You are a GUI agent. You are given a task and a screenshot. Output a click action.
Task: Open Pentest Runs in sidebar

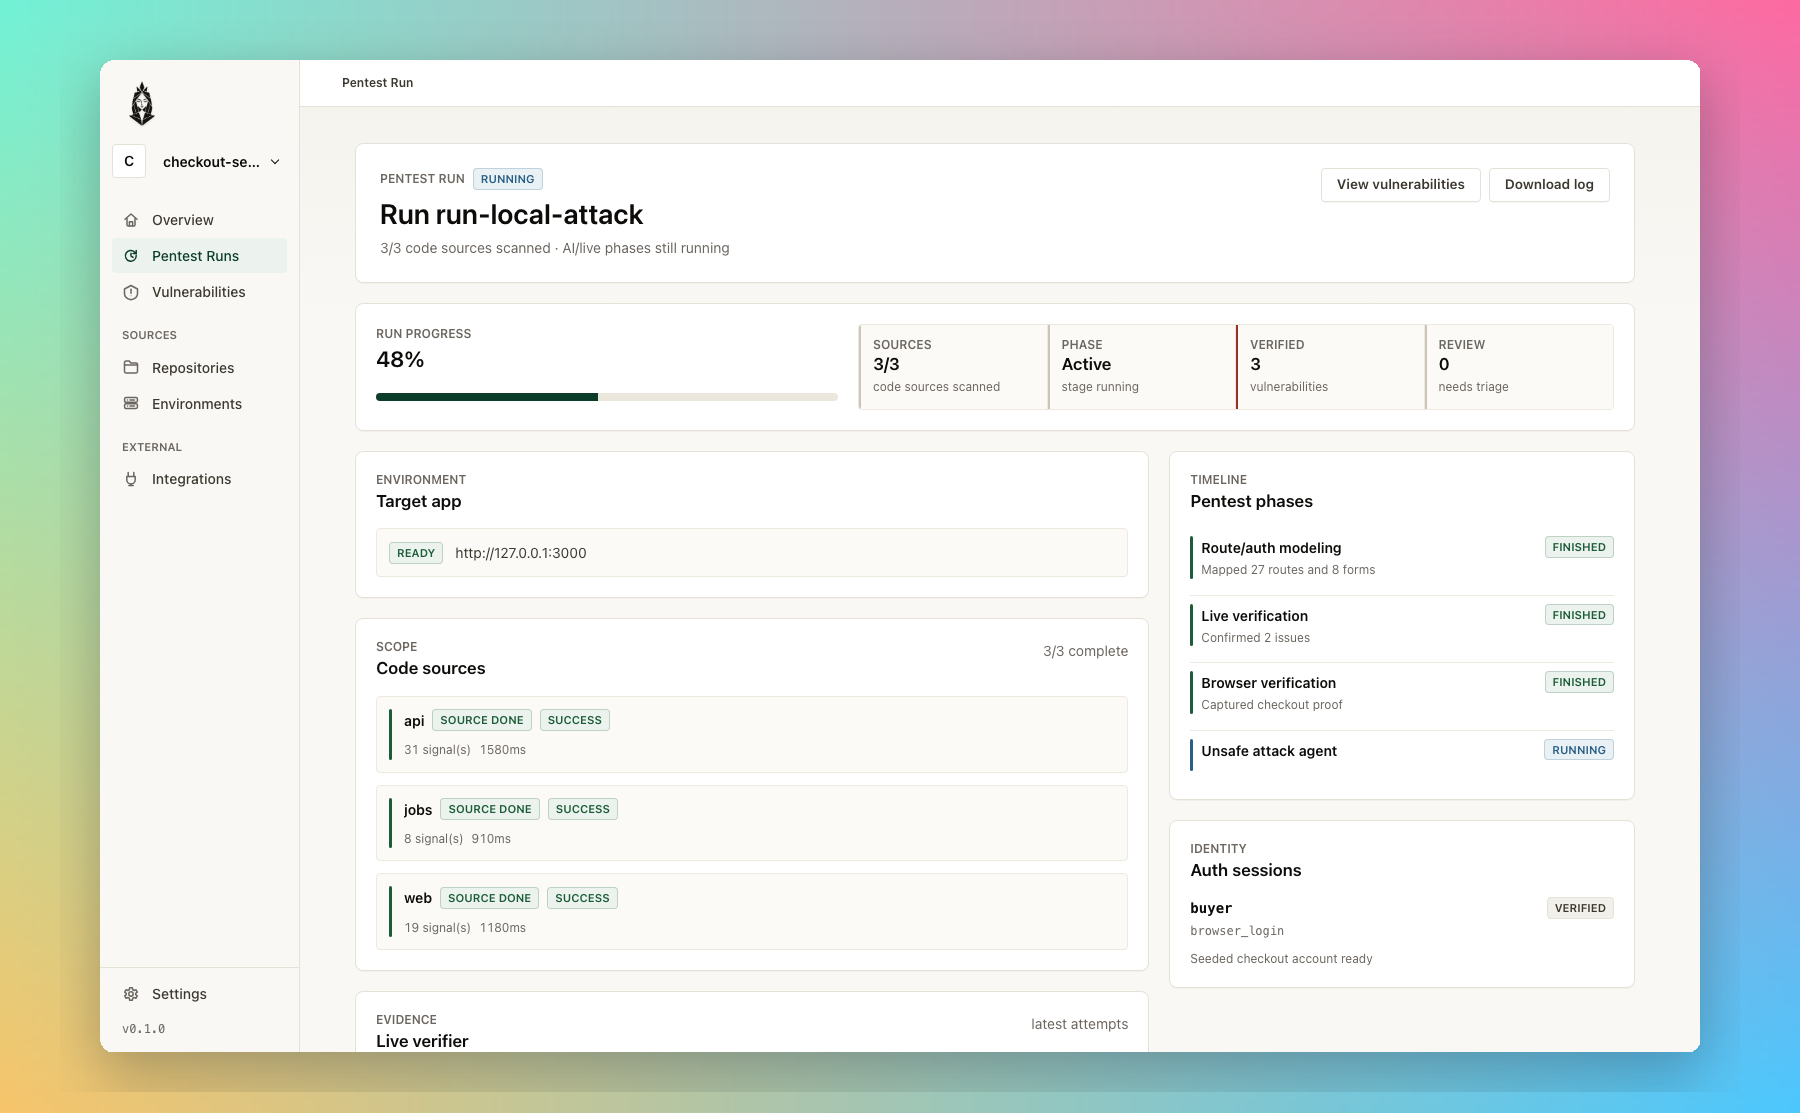[x=199, y=256]
